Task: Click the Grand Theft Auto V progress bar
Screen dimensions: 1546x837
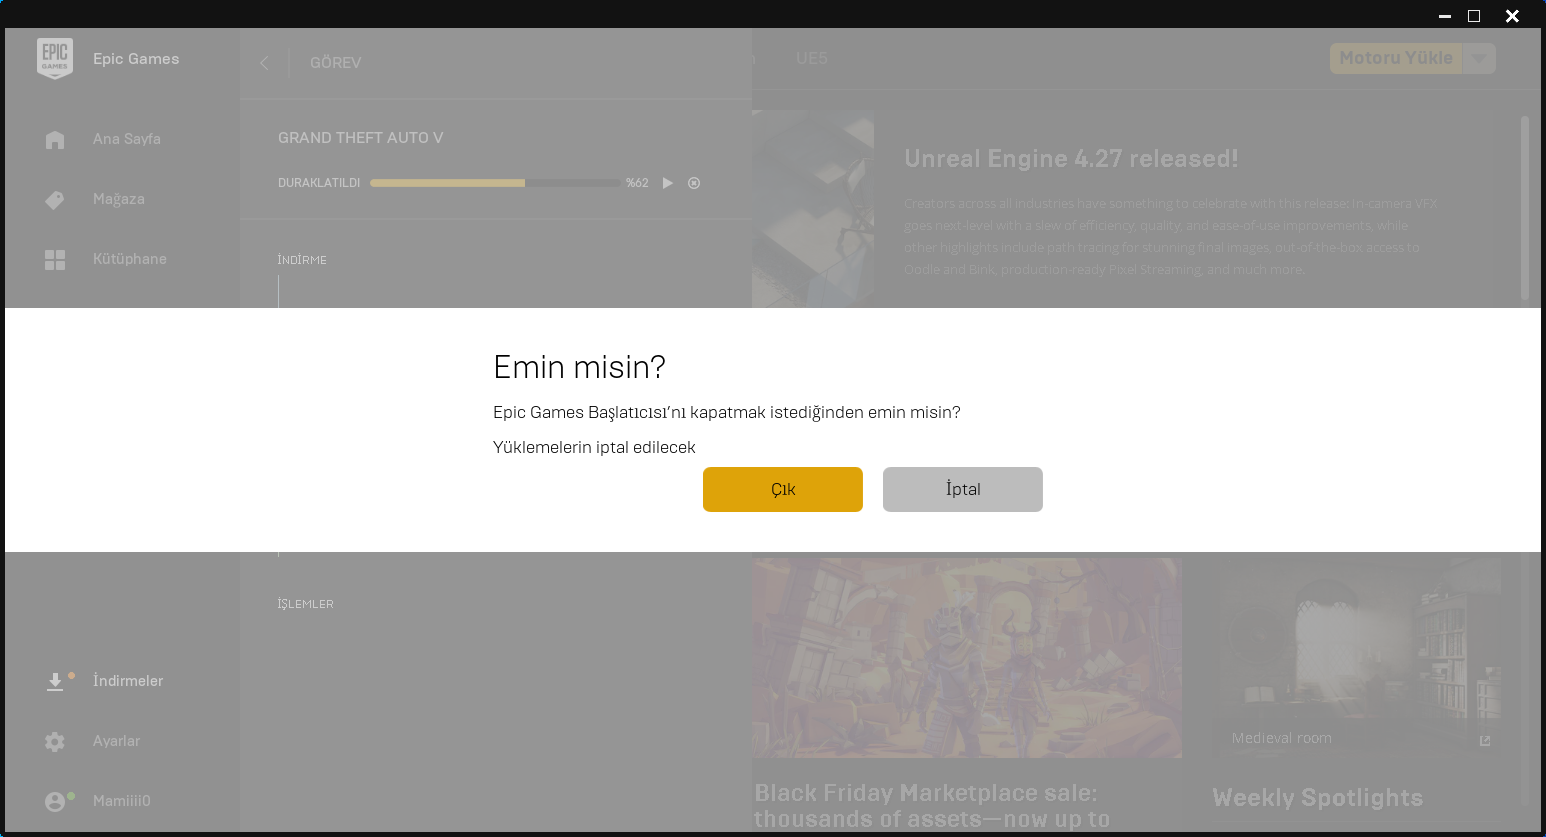Action: pos(495,183)
